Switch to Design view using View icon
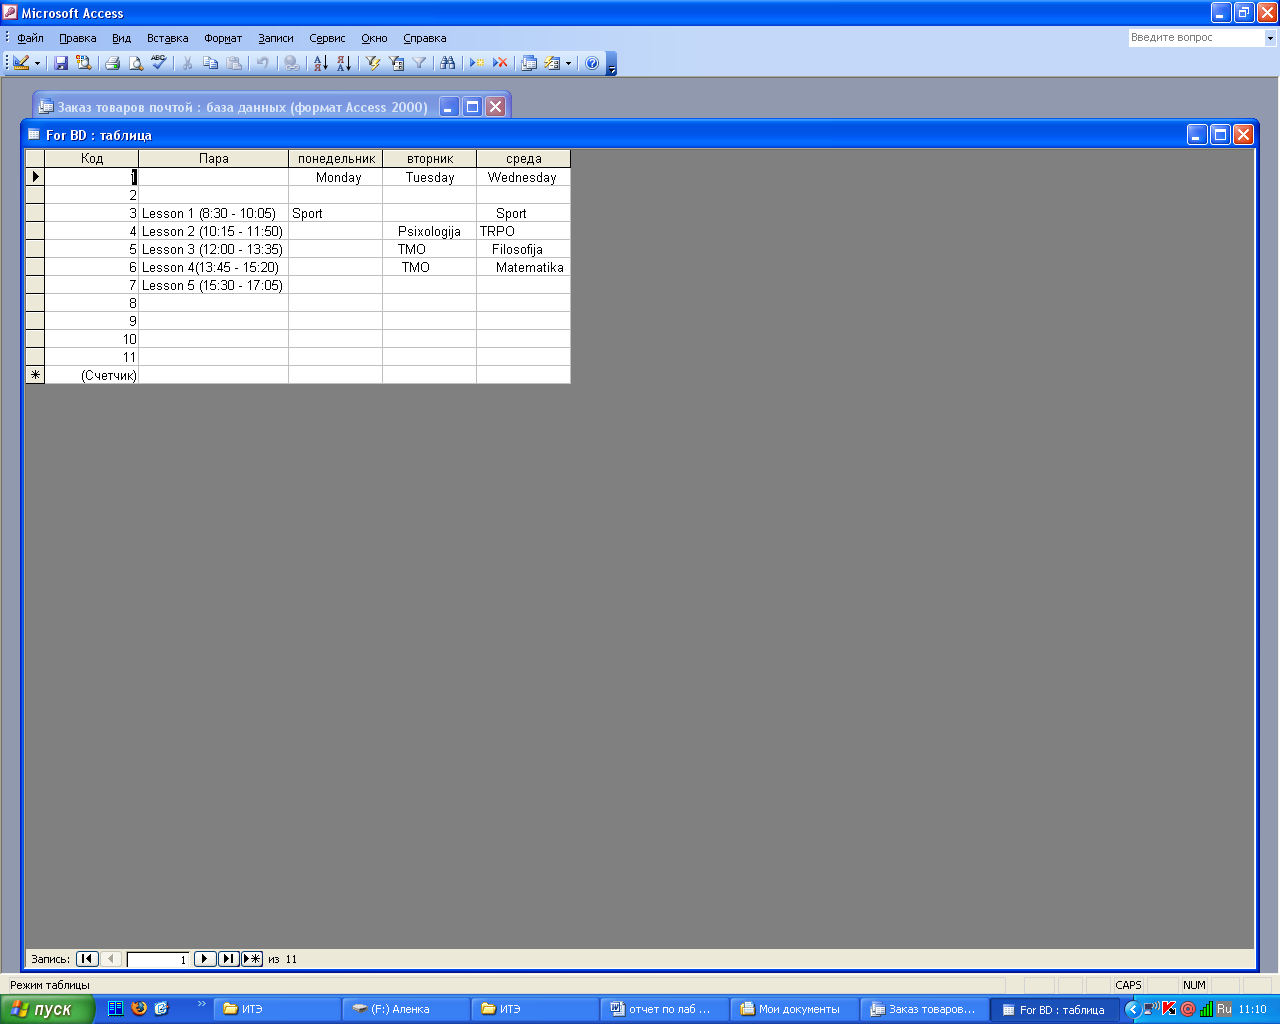The image size is (1280, 1024). coord(20,62)
